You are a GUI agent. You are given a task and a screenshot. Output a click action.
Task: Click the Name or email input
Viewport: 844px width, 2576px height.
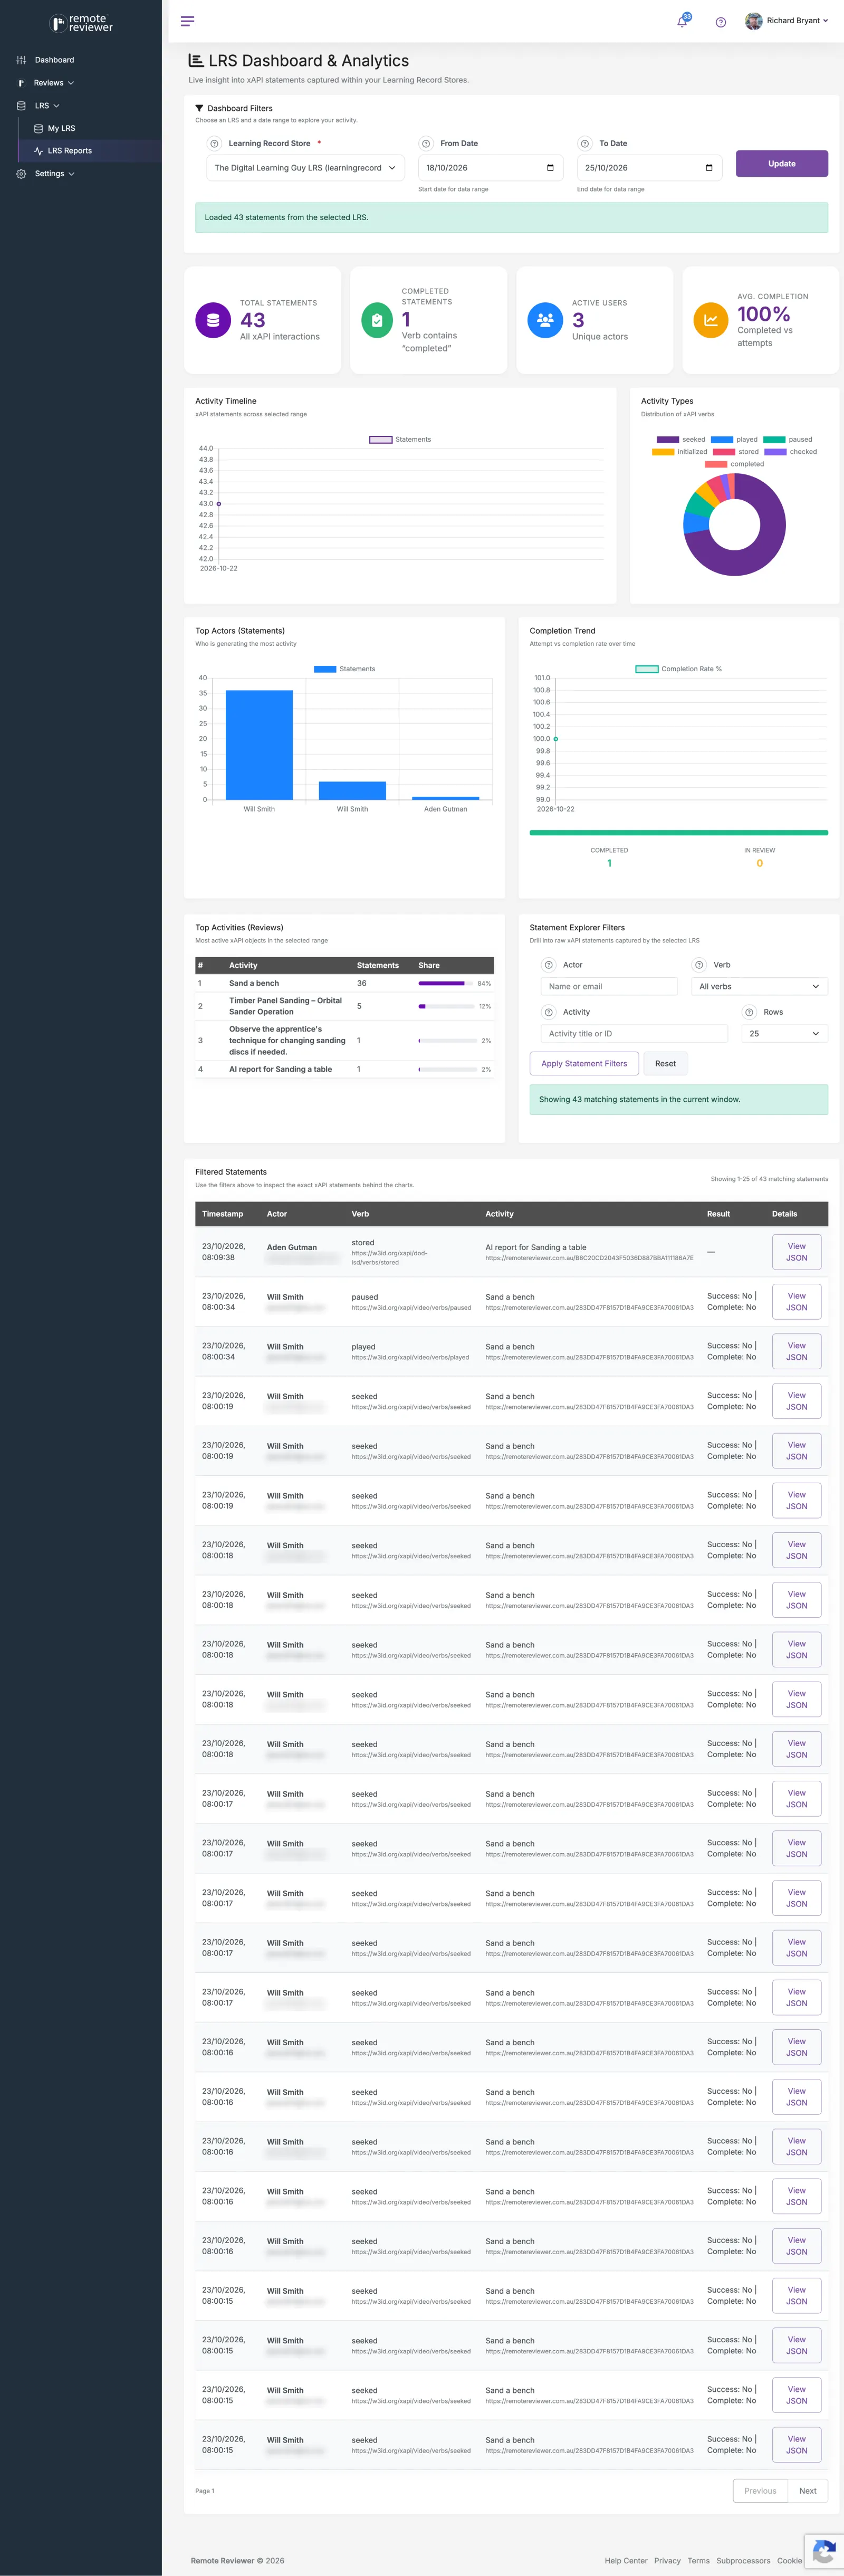(609, 987)
